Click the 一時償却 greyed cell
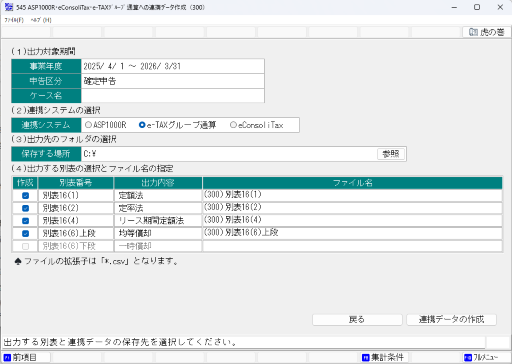The image size is (512, 364). click(158, 246)
